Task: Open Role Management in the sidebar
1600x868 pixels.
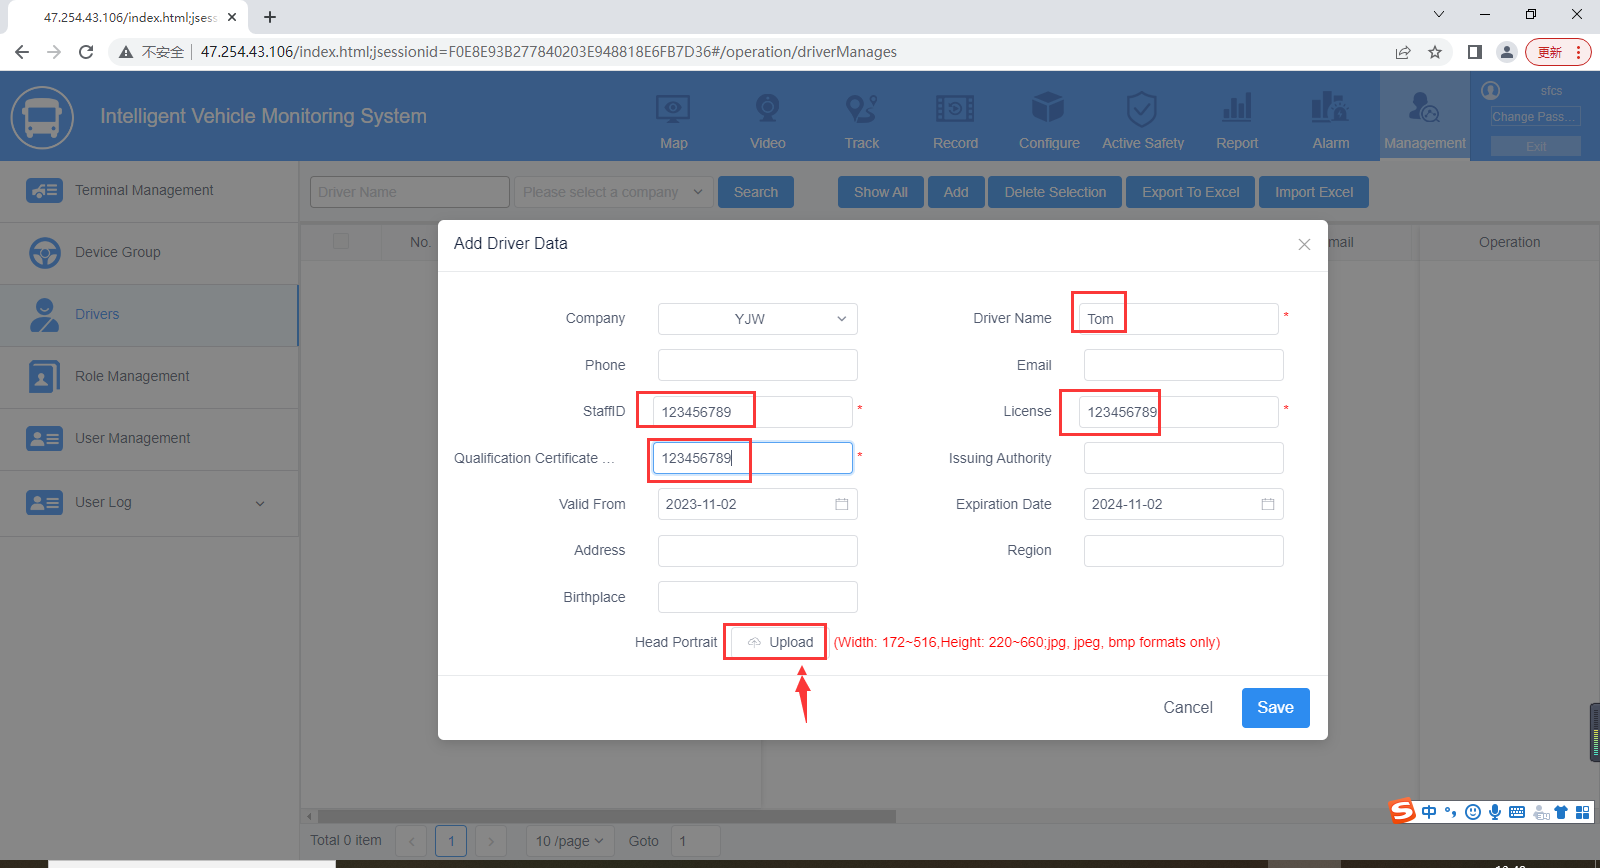Action: click(149, 377)
